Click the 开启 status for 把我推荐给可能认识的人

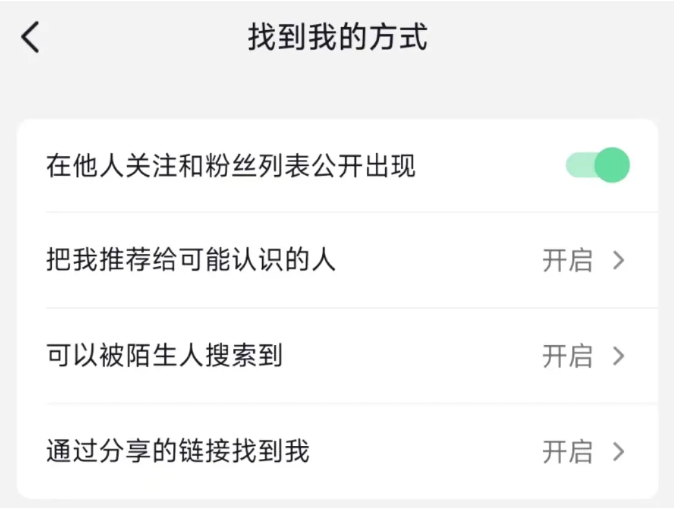[x=567, y=261]
